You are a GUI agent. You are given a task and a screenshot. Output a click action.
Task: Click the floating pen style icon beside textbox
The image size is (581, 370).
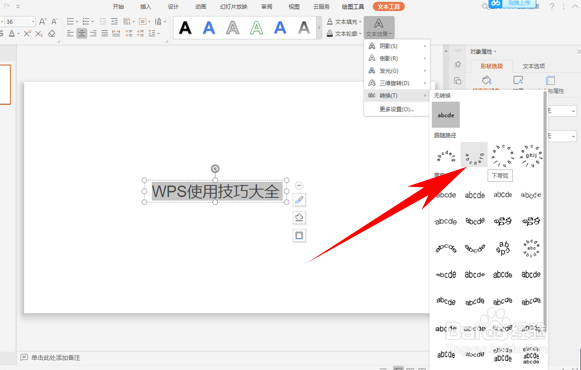coord(299,200)
